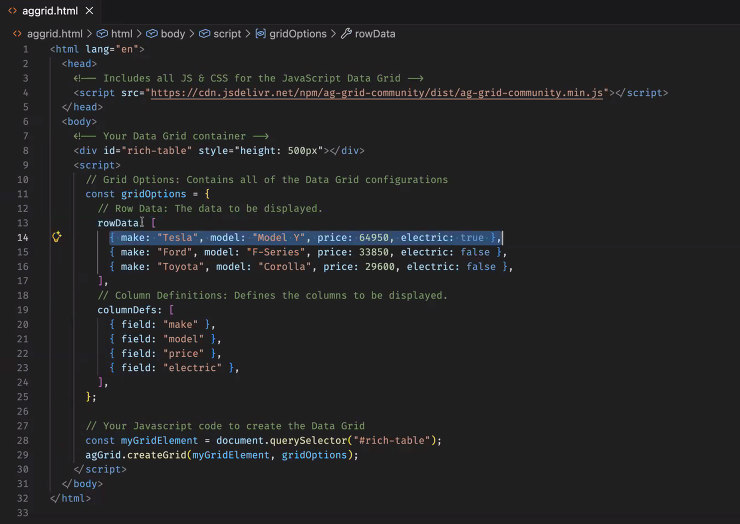Open the aggrid.html breadcrumb file item

click(54, 33)
